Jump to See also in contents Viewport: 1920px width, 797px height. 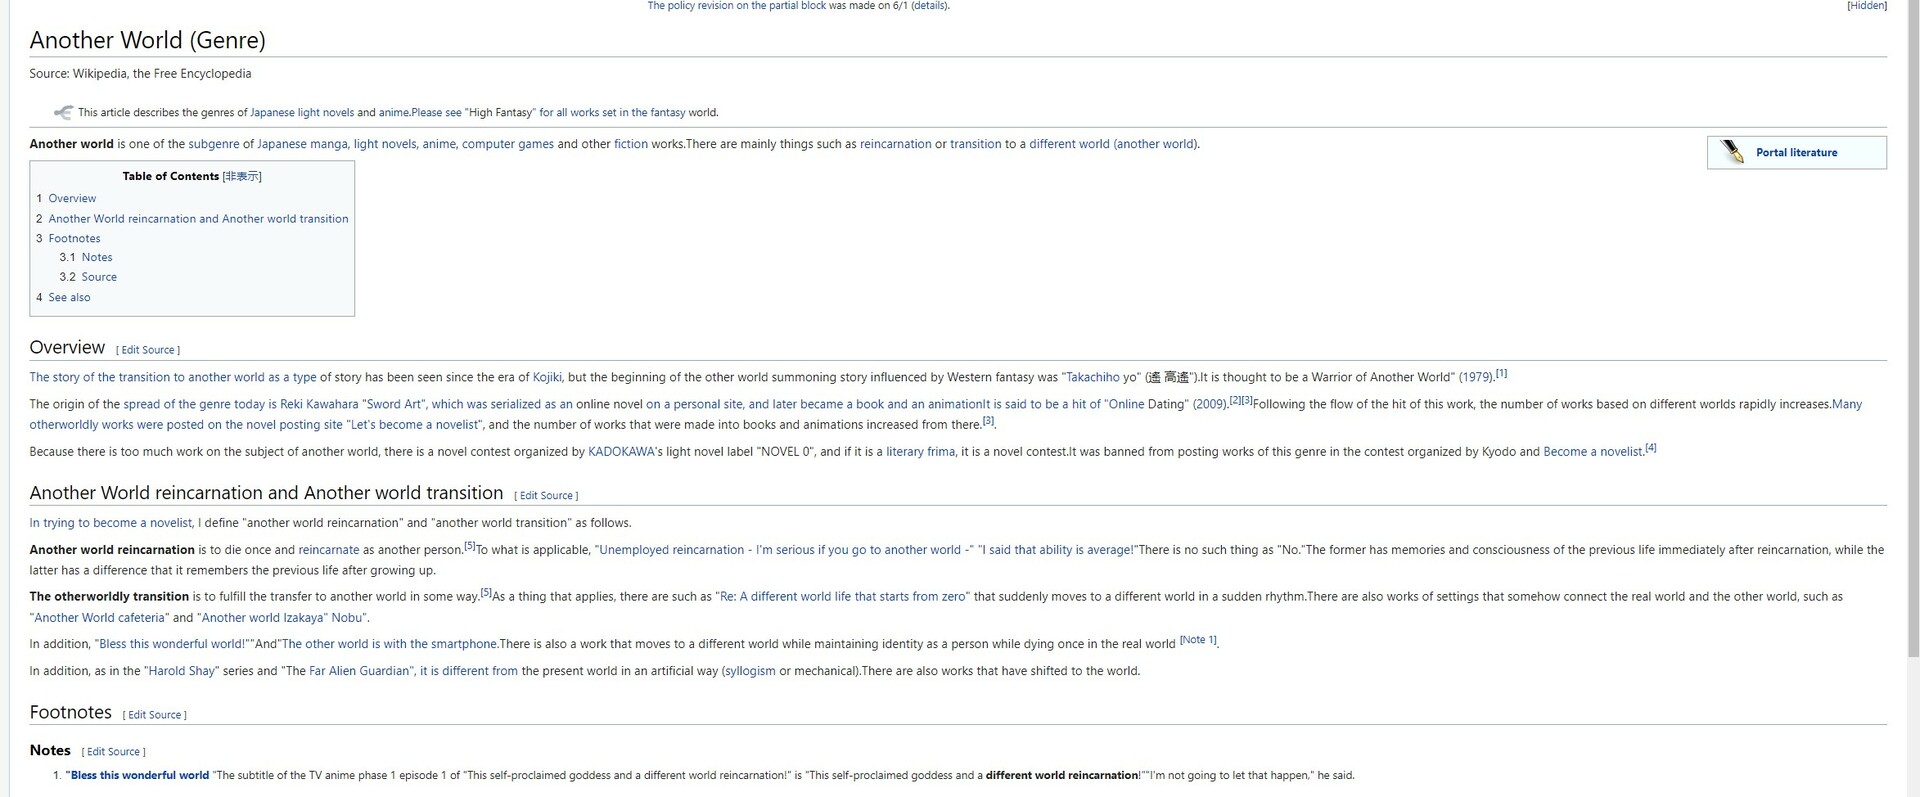click(x=69, y=297)
